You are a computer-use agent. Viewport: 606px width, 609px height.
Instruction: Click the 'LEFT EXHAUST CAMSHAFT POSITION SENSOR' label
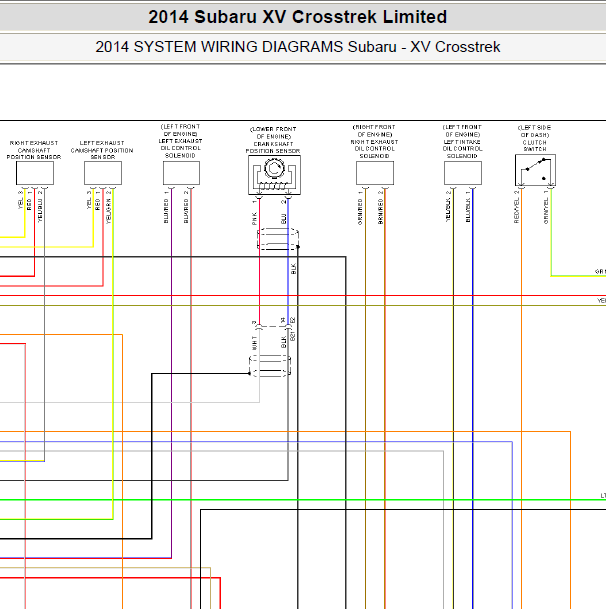102,150
